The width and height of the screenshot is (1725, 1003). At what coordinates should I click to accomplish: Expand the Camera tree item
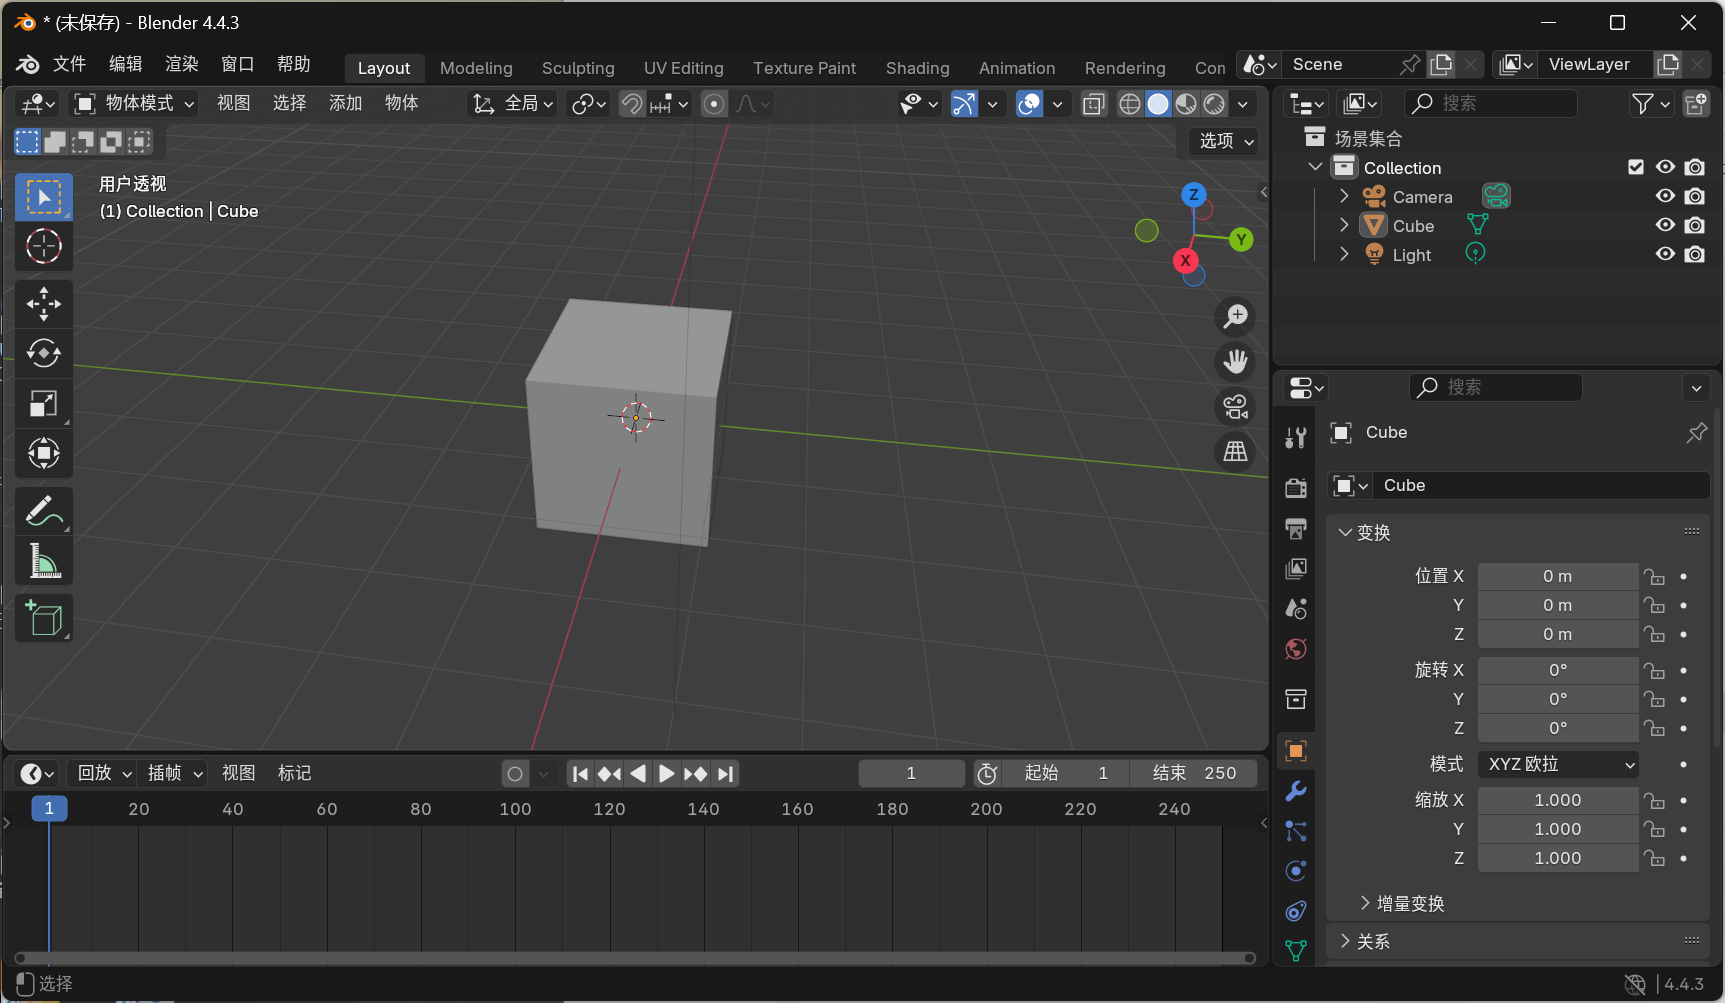pyautogui.click(x=1345, y=196)
